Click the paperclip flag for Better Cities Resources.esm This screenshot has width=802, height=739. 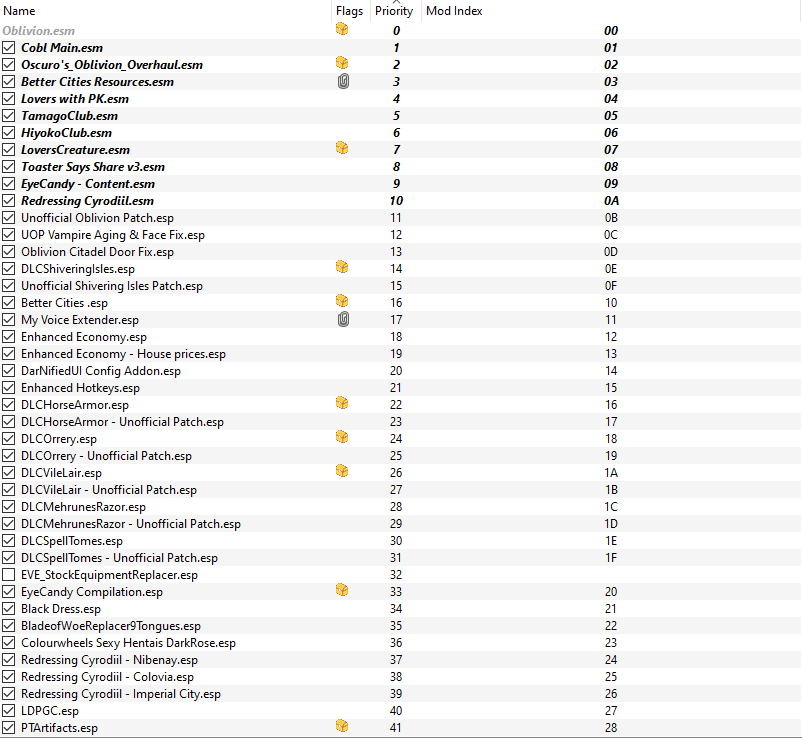(343, 81)
